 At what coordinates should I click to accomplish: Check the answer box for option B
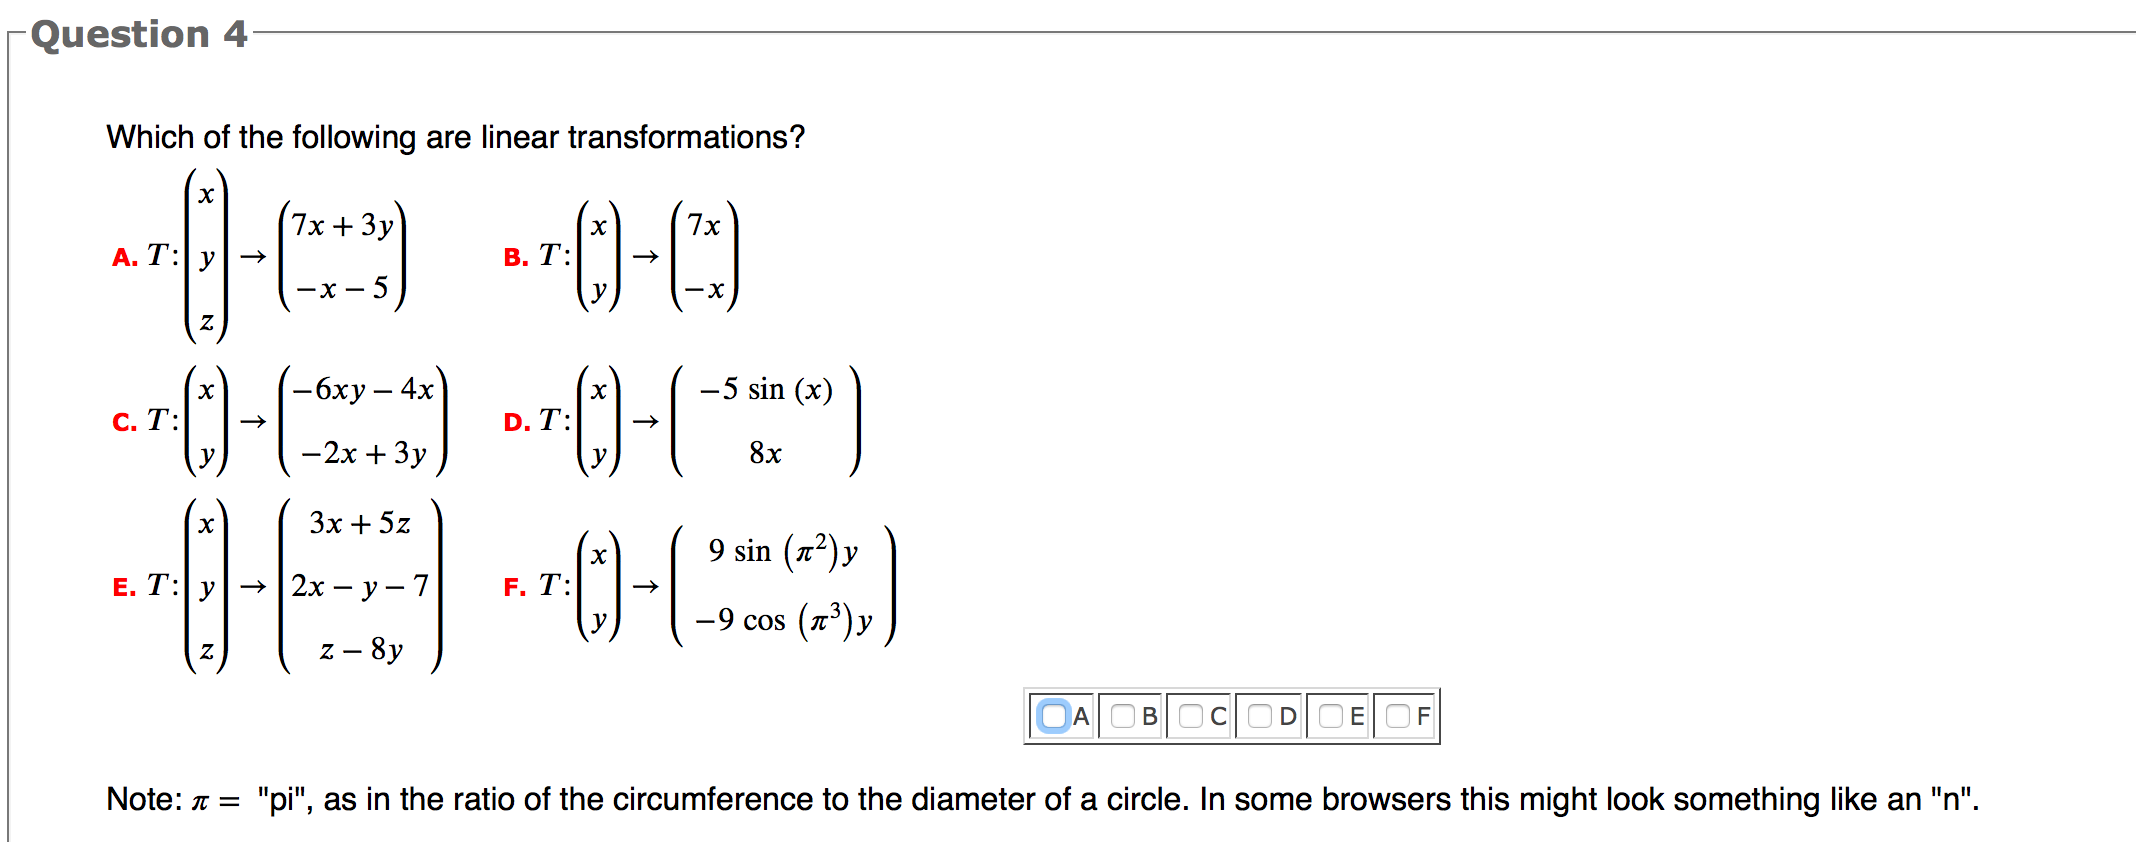[x=1122, y=716]
